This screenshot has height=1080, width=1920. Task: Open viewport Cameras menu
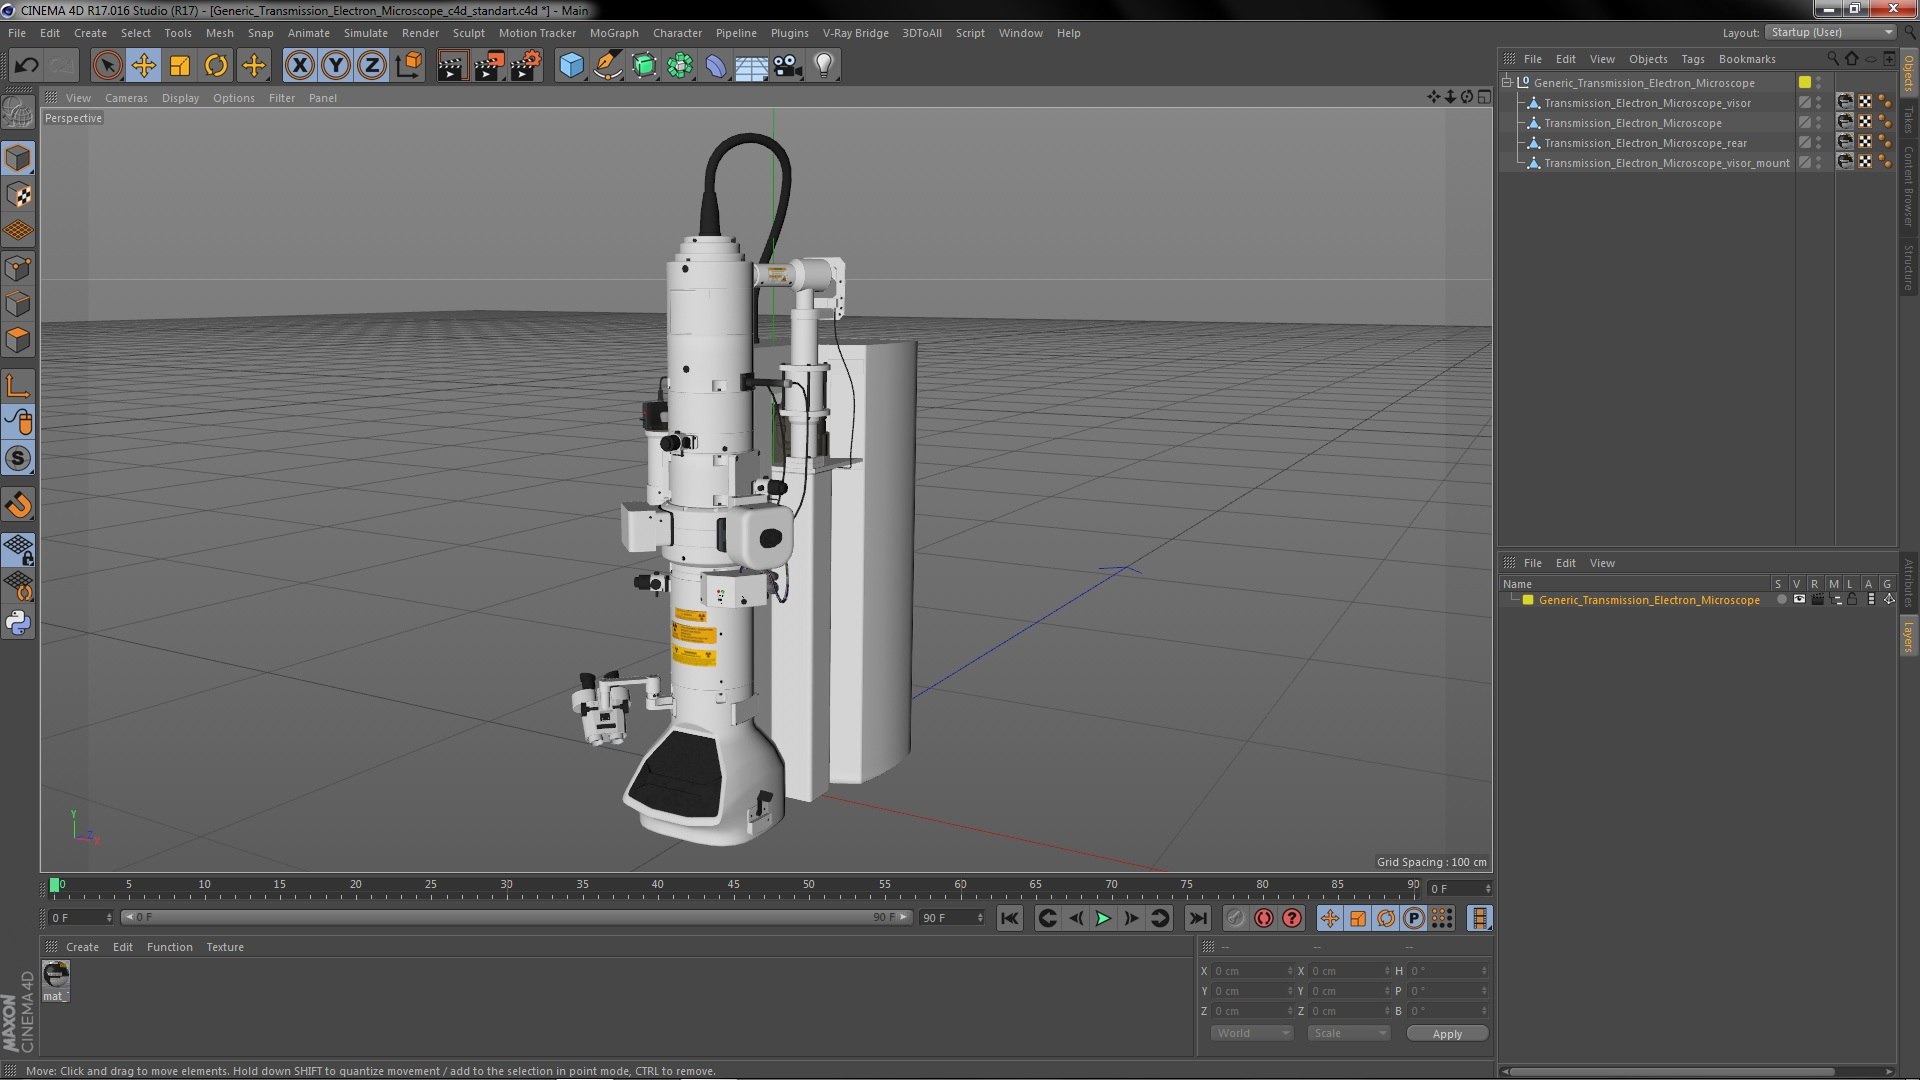point(126,98)
